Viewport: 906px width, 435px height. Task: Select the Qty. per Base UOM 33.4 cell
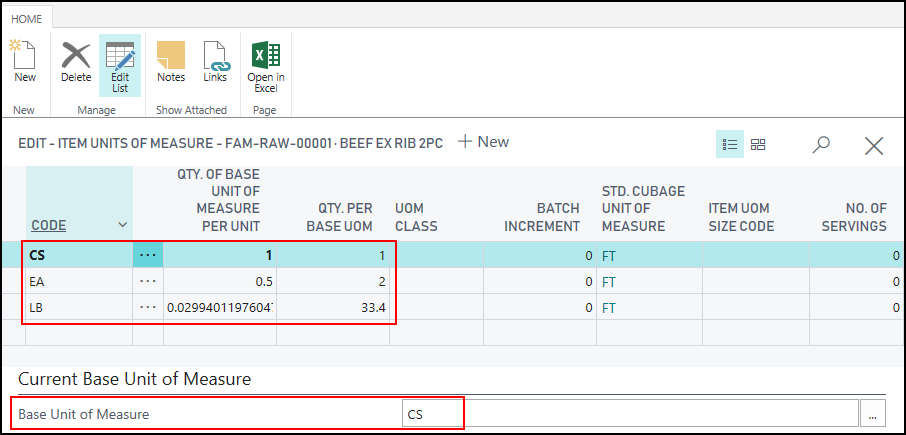333,307
